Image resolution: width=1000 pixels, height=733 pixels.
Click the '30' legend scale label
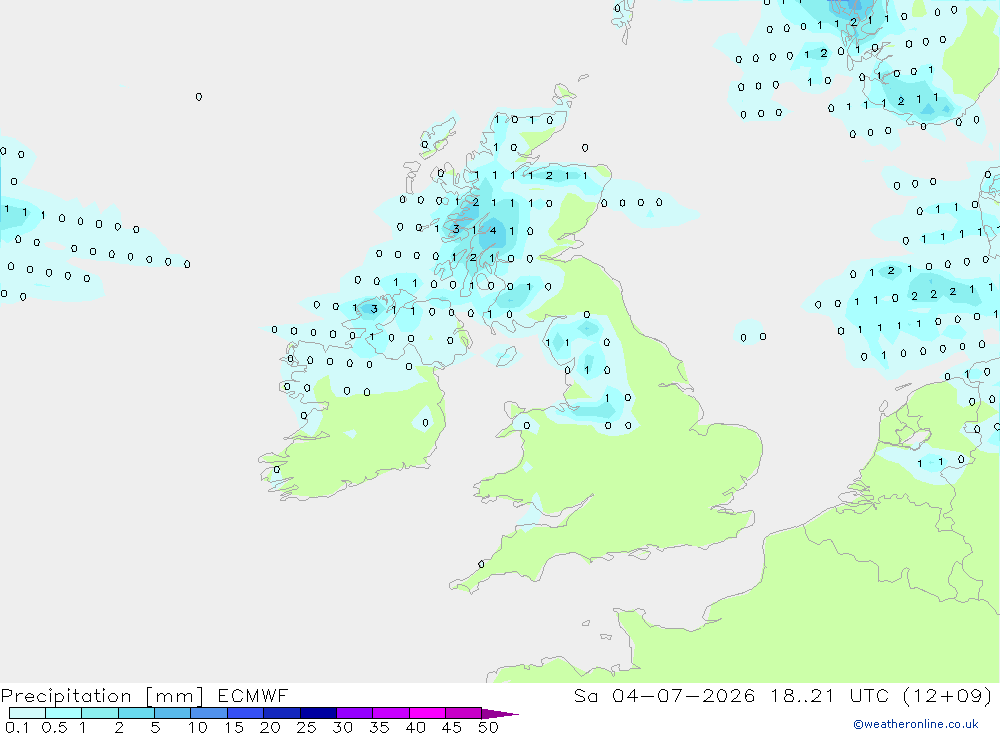[342, 727]
